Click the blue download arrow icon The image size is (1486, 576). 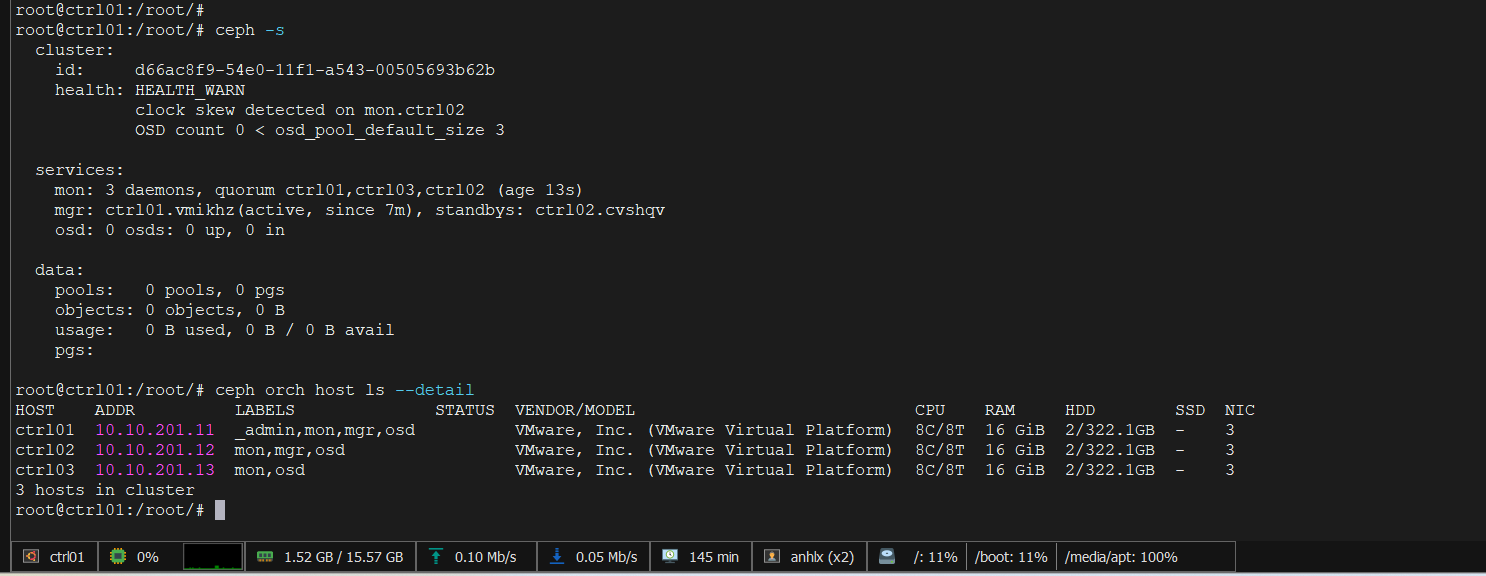pyautogui.click(x=557, y=557)
